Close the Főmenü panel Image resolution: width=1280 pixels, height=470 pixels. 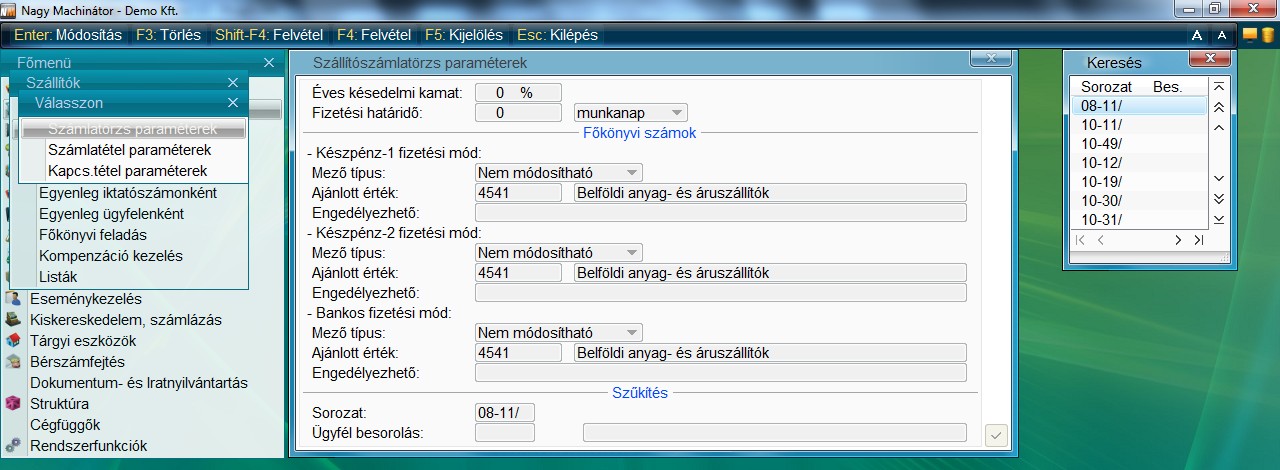pyautogui.click(x=268, y=63)
